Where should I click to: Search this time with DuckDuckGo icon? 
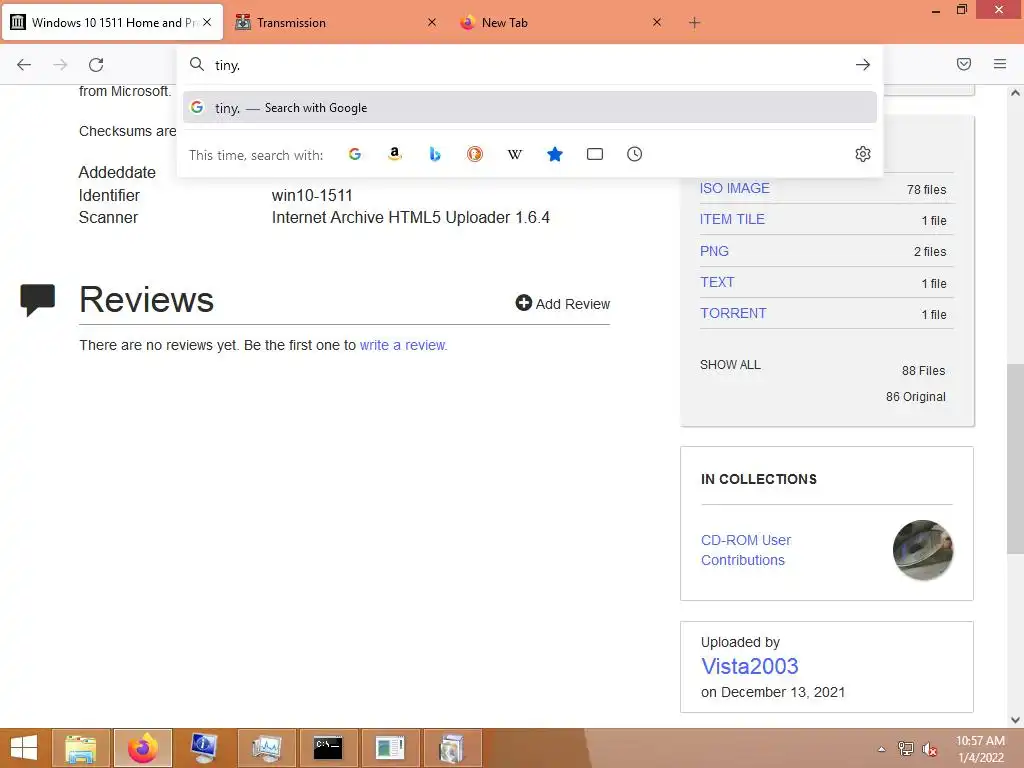point(475,154)
